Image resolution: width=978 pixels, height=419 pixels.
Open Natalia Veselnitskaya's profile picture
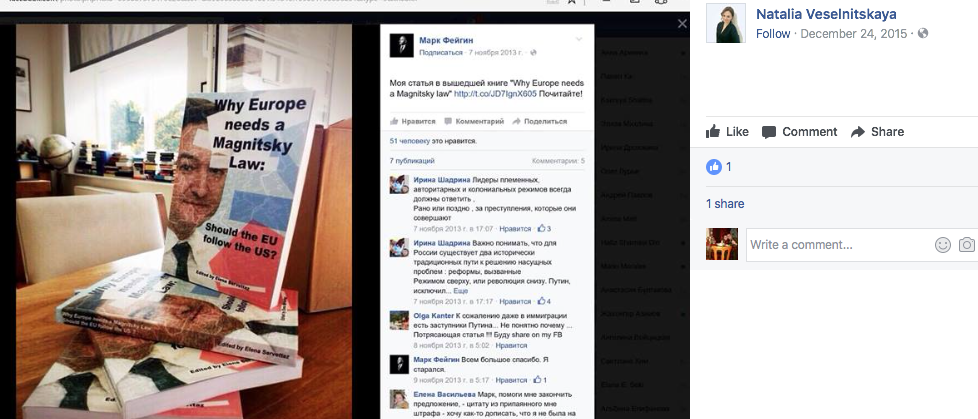click(x=725, y=23)
